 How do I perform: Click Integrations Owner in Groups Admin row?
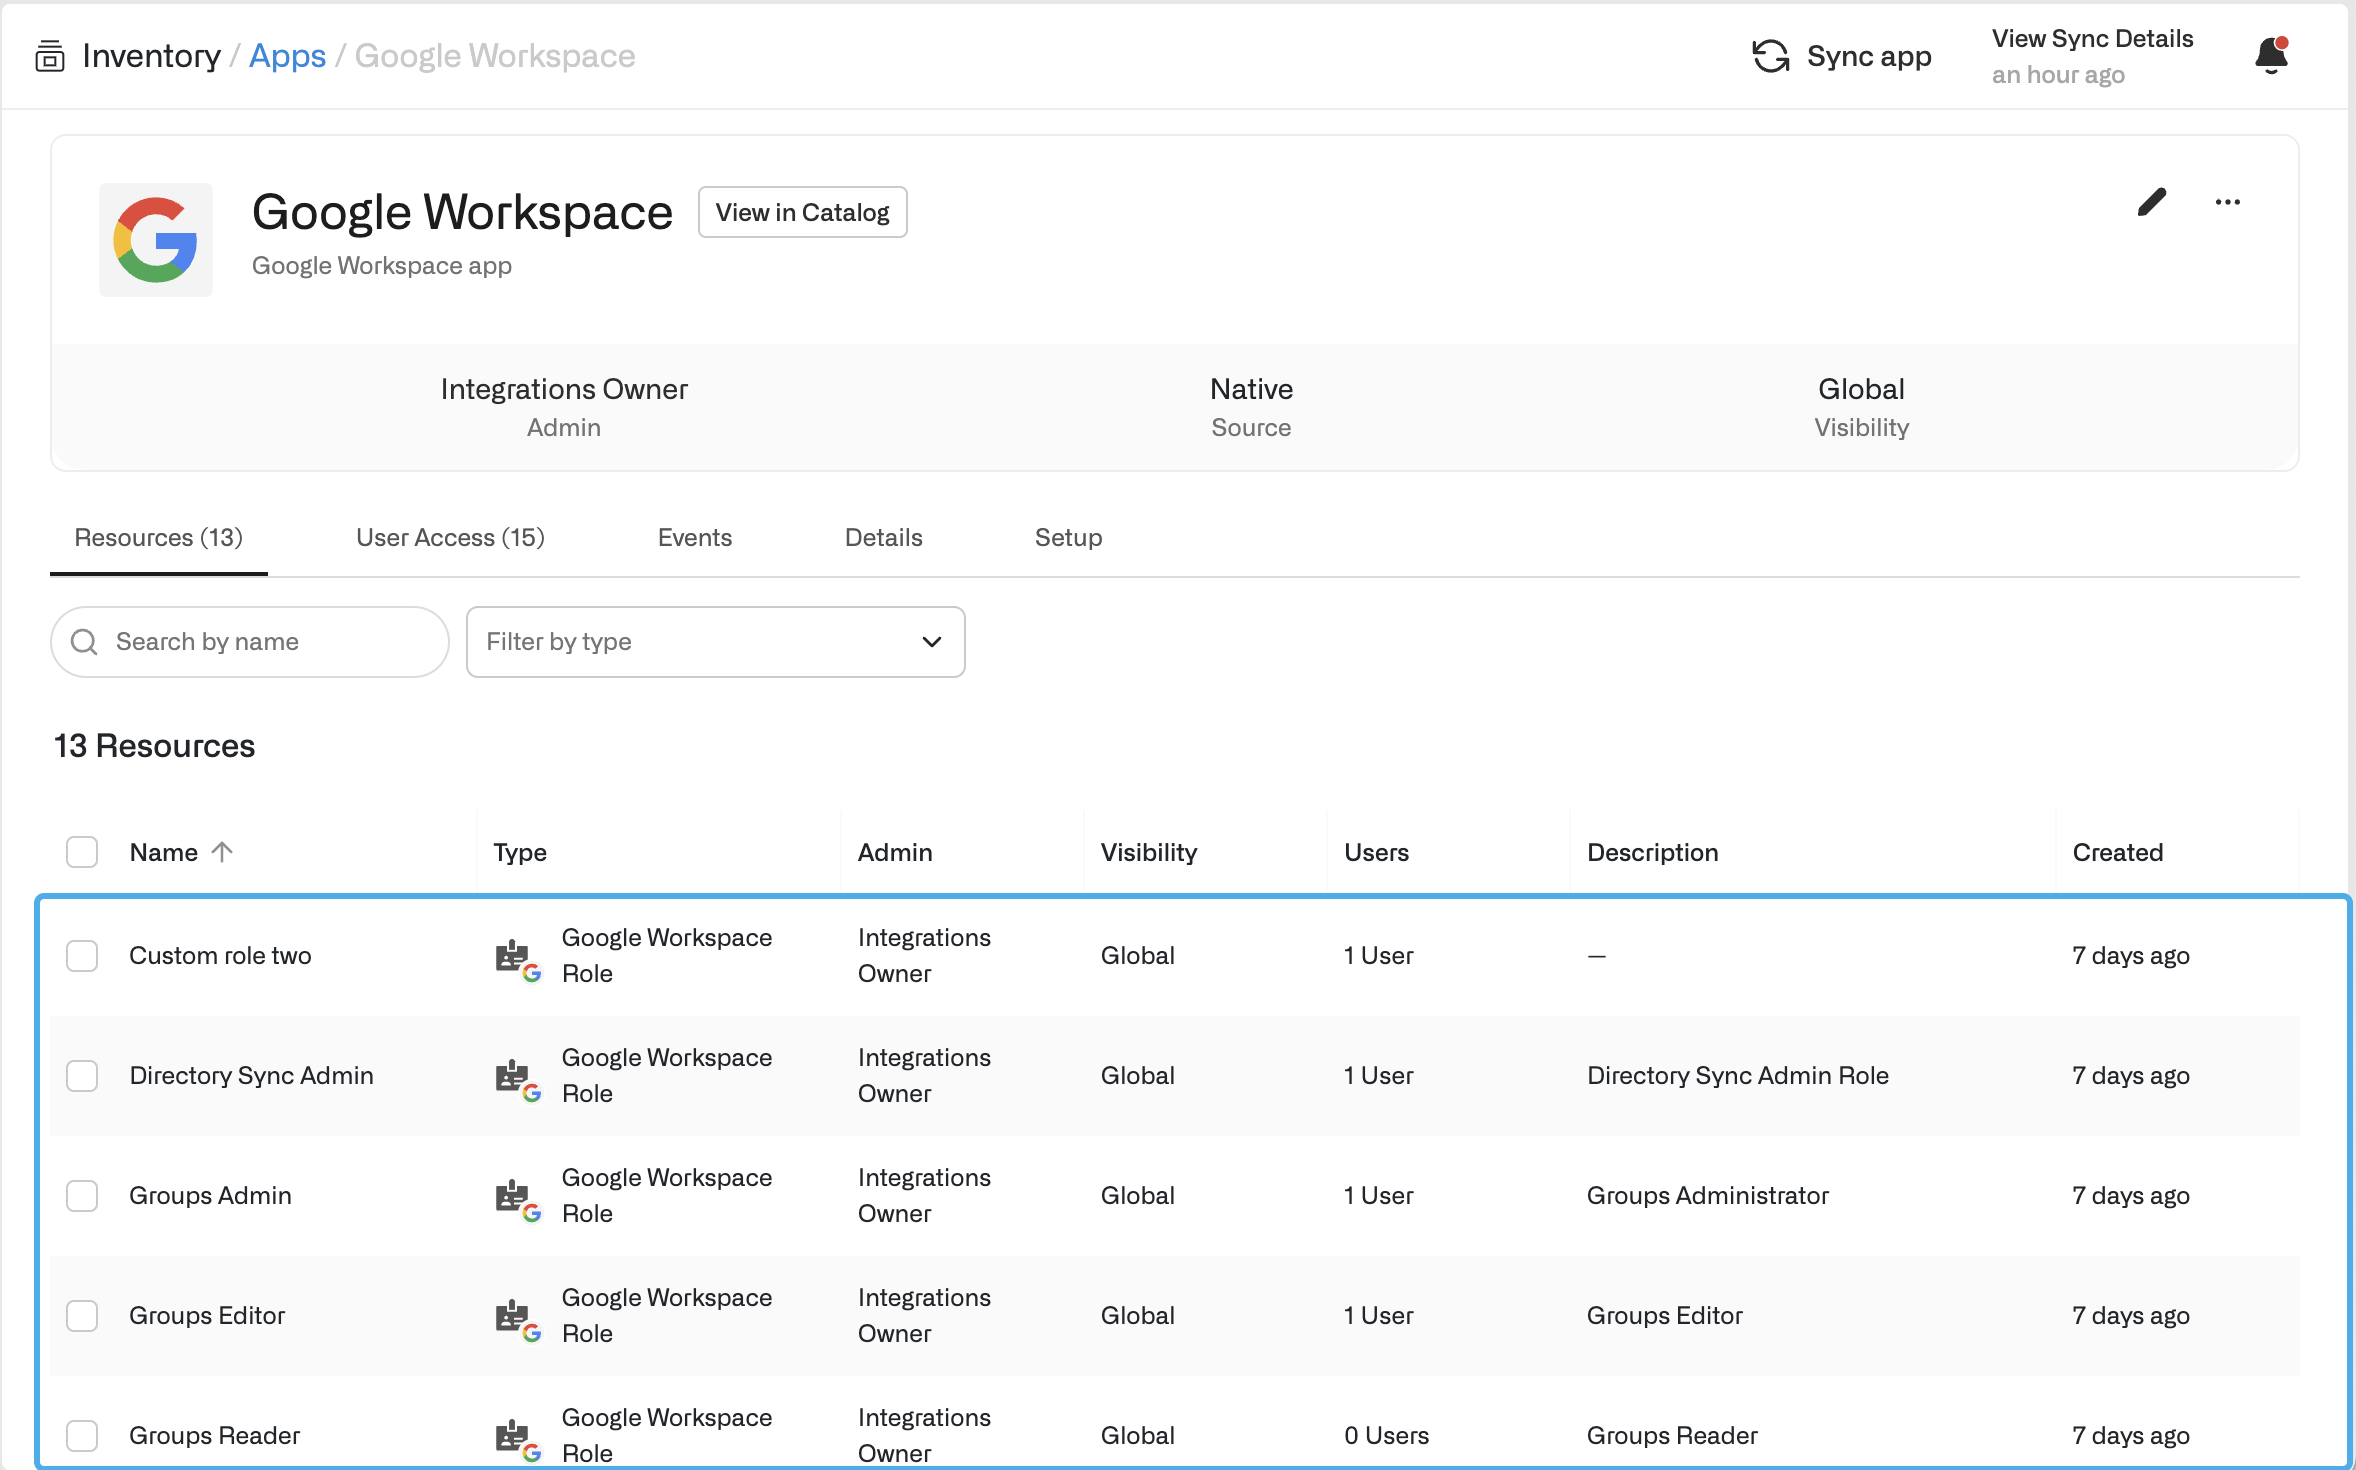pos(924,1196)
